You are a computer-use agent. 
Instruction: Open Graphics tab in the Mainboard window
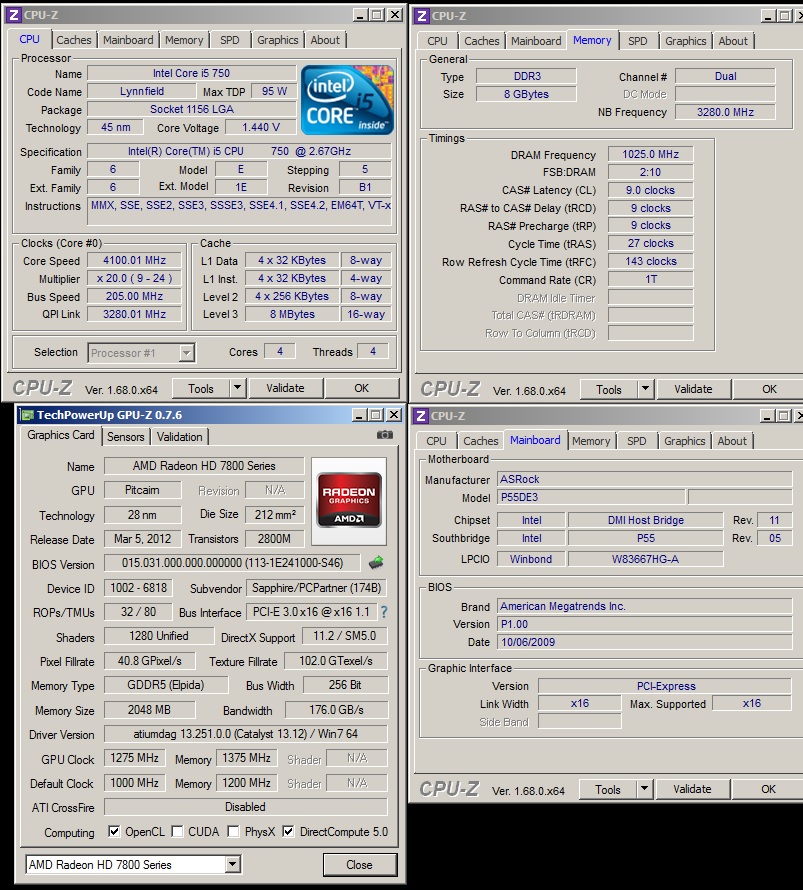pos(685,441)
